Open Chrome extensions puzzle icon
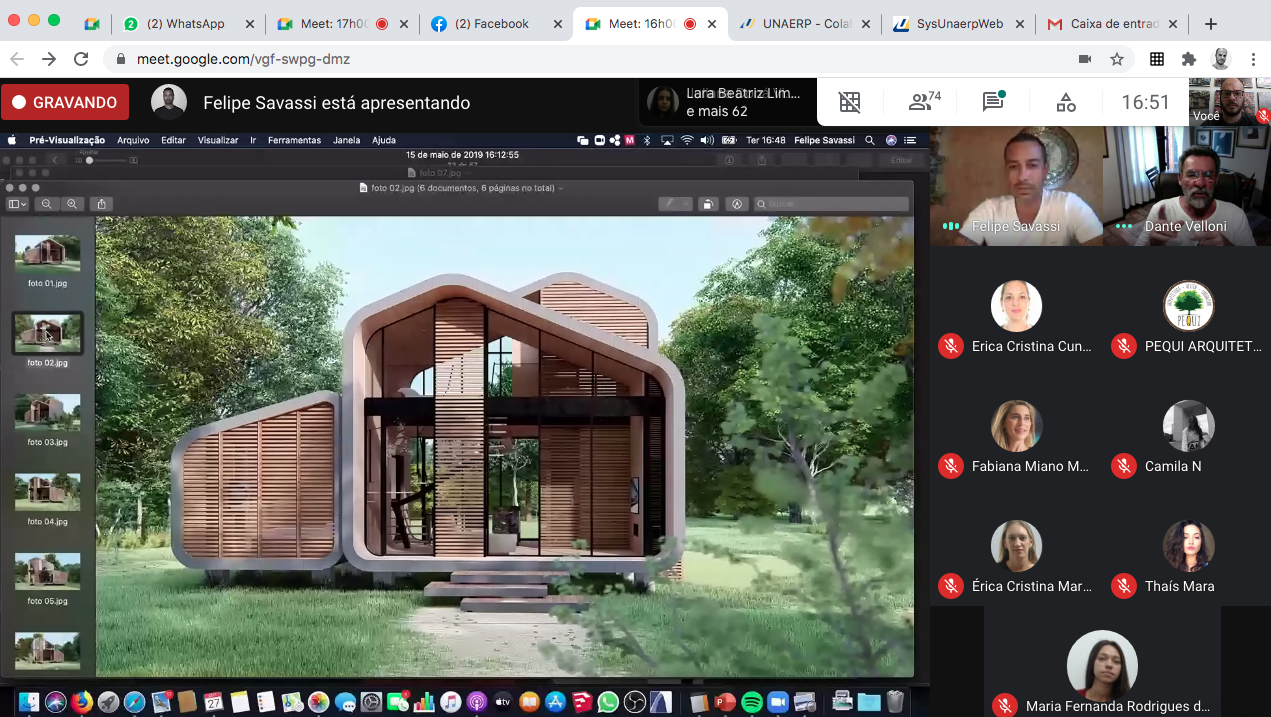Screen dimensions: 1271x717 click(x=1189, y=59)
